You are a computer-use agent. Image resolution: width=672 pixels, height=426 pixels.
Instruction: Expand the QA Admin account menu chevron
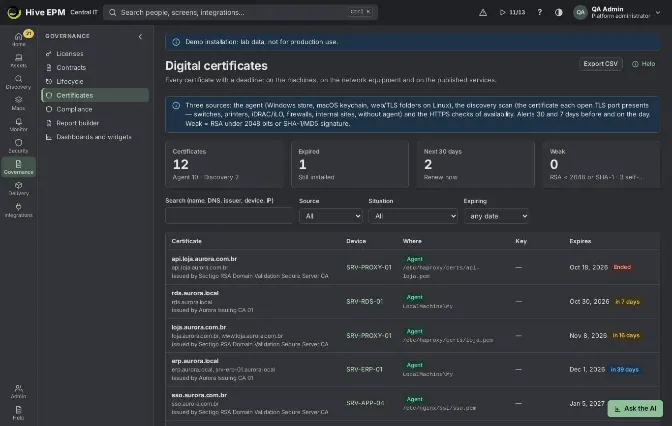click(658, 12)
